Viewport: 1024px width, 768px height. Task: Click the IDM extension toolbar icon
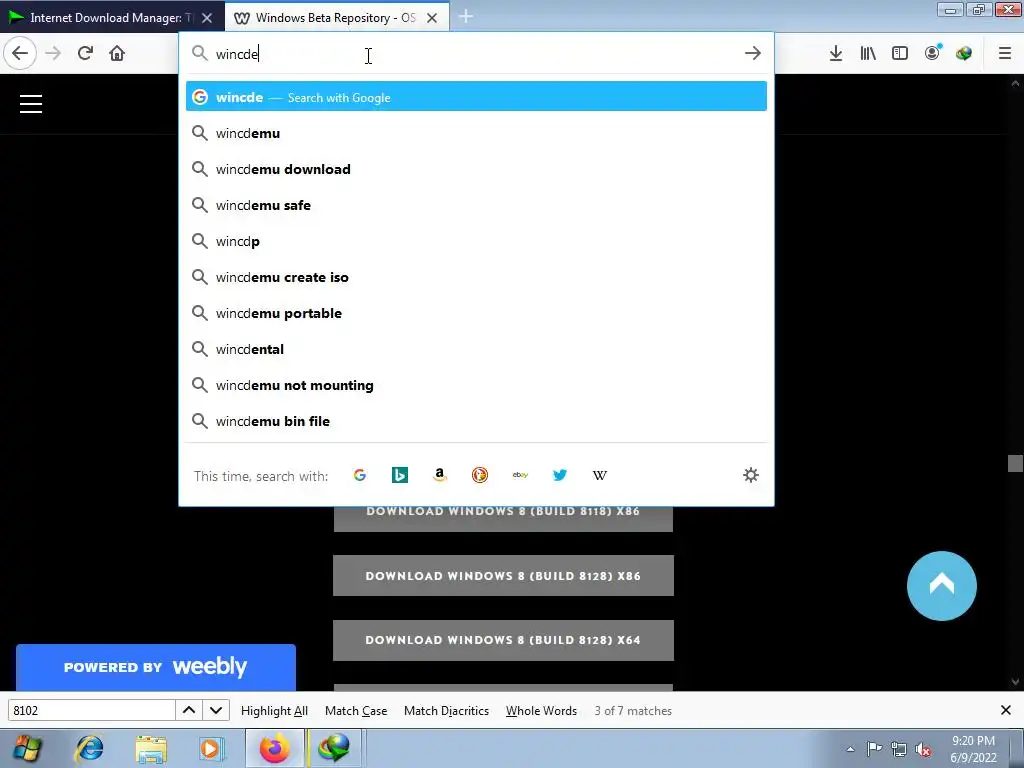tap(964, 53)
